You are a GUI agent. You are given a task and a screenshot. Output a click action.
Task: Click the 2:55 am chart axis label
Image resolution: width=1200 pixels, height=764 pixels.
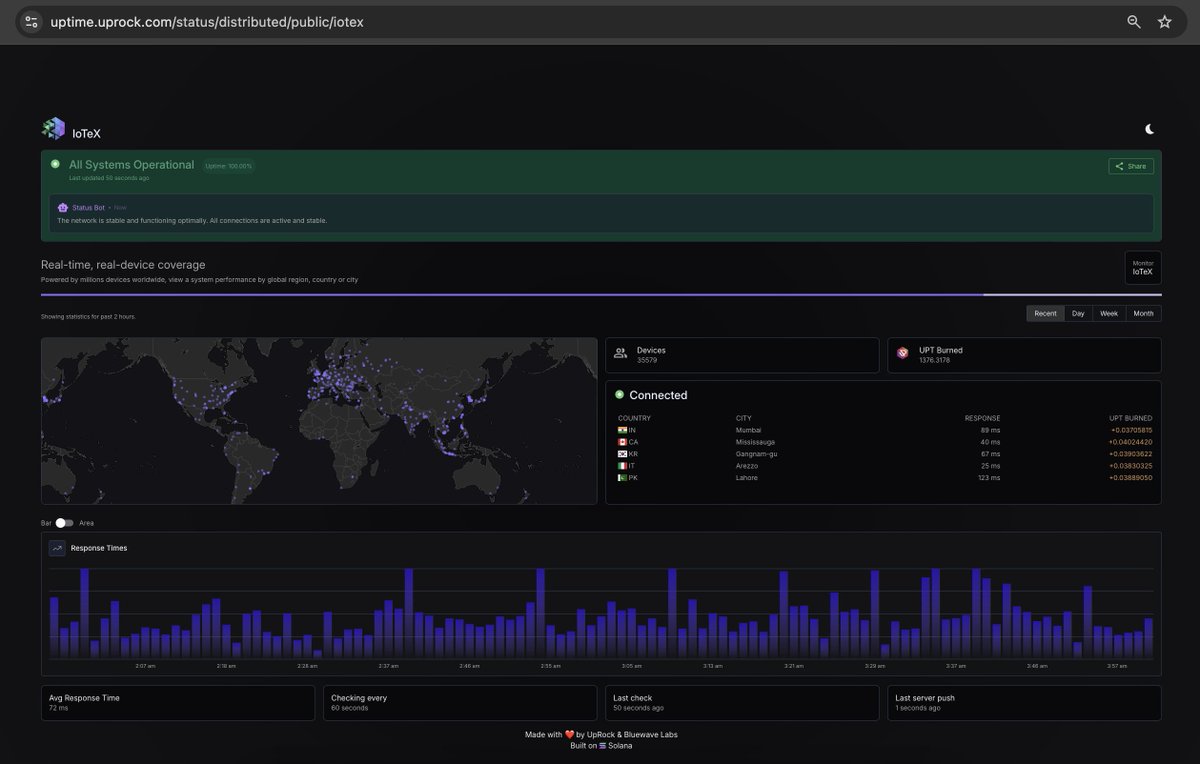click(x=550, y=666)
